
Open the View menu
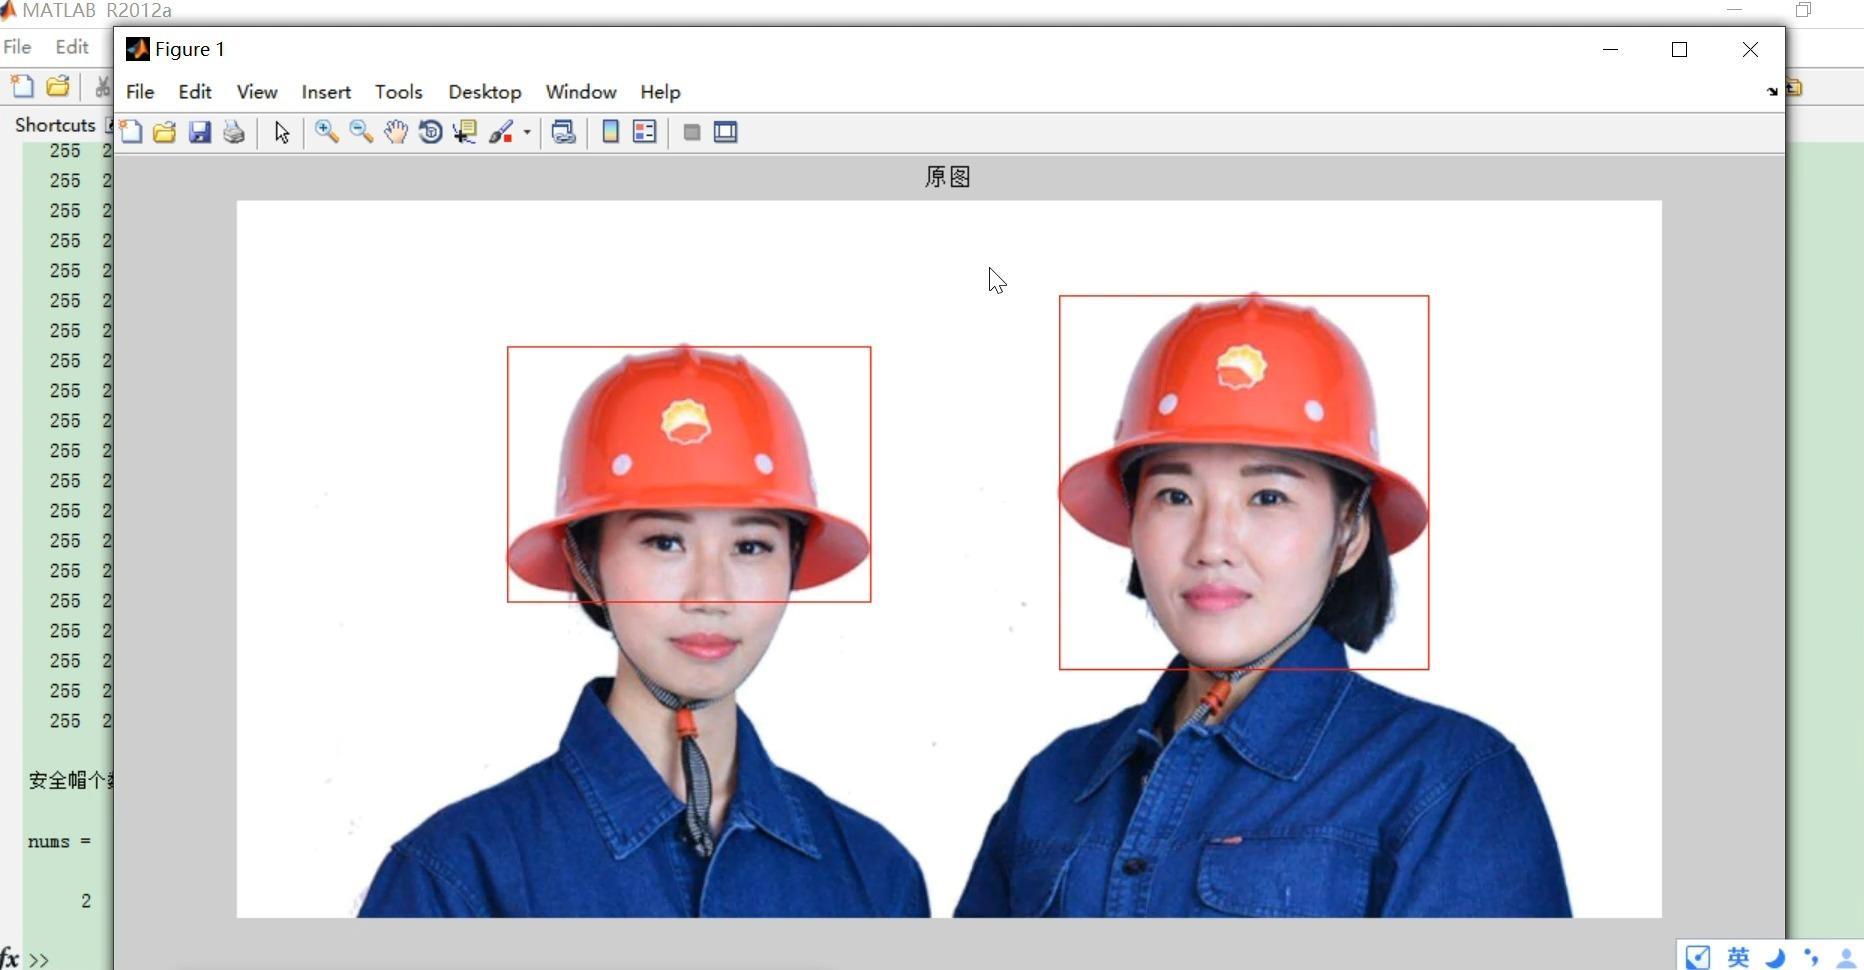(257, 92)
